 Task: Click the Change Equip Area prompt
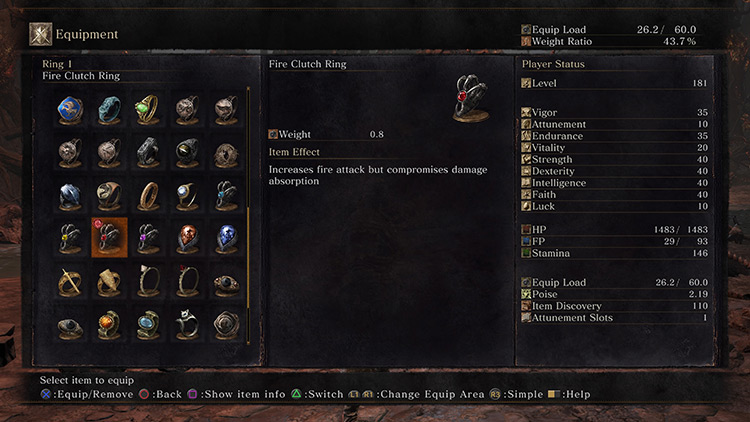pyautogui.click(x=416, y=394)
